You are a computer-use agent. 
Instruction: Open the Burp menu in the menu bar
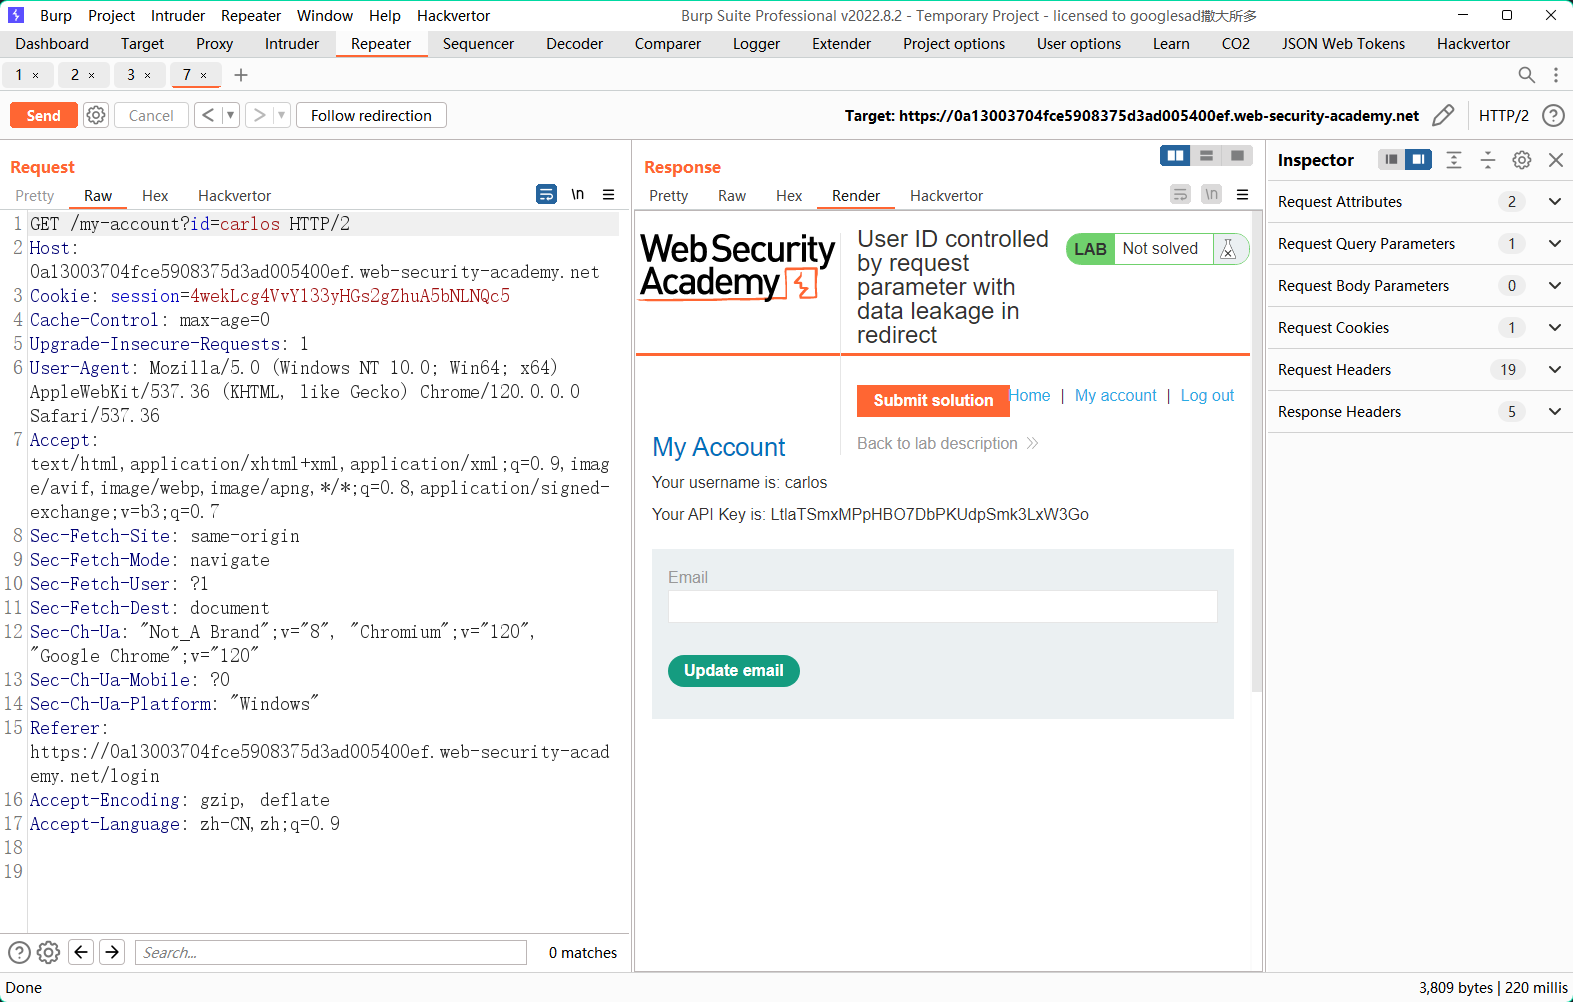[56, 16]
